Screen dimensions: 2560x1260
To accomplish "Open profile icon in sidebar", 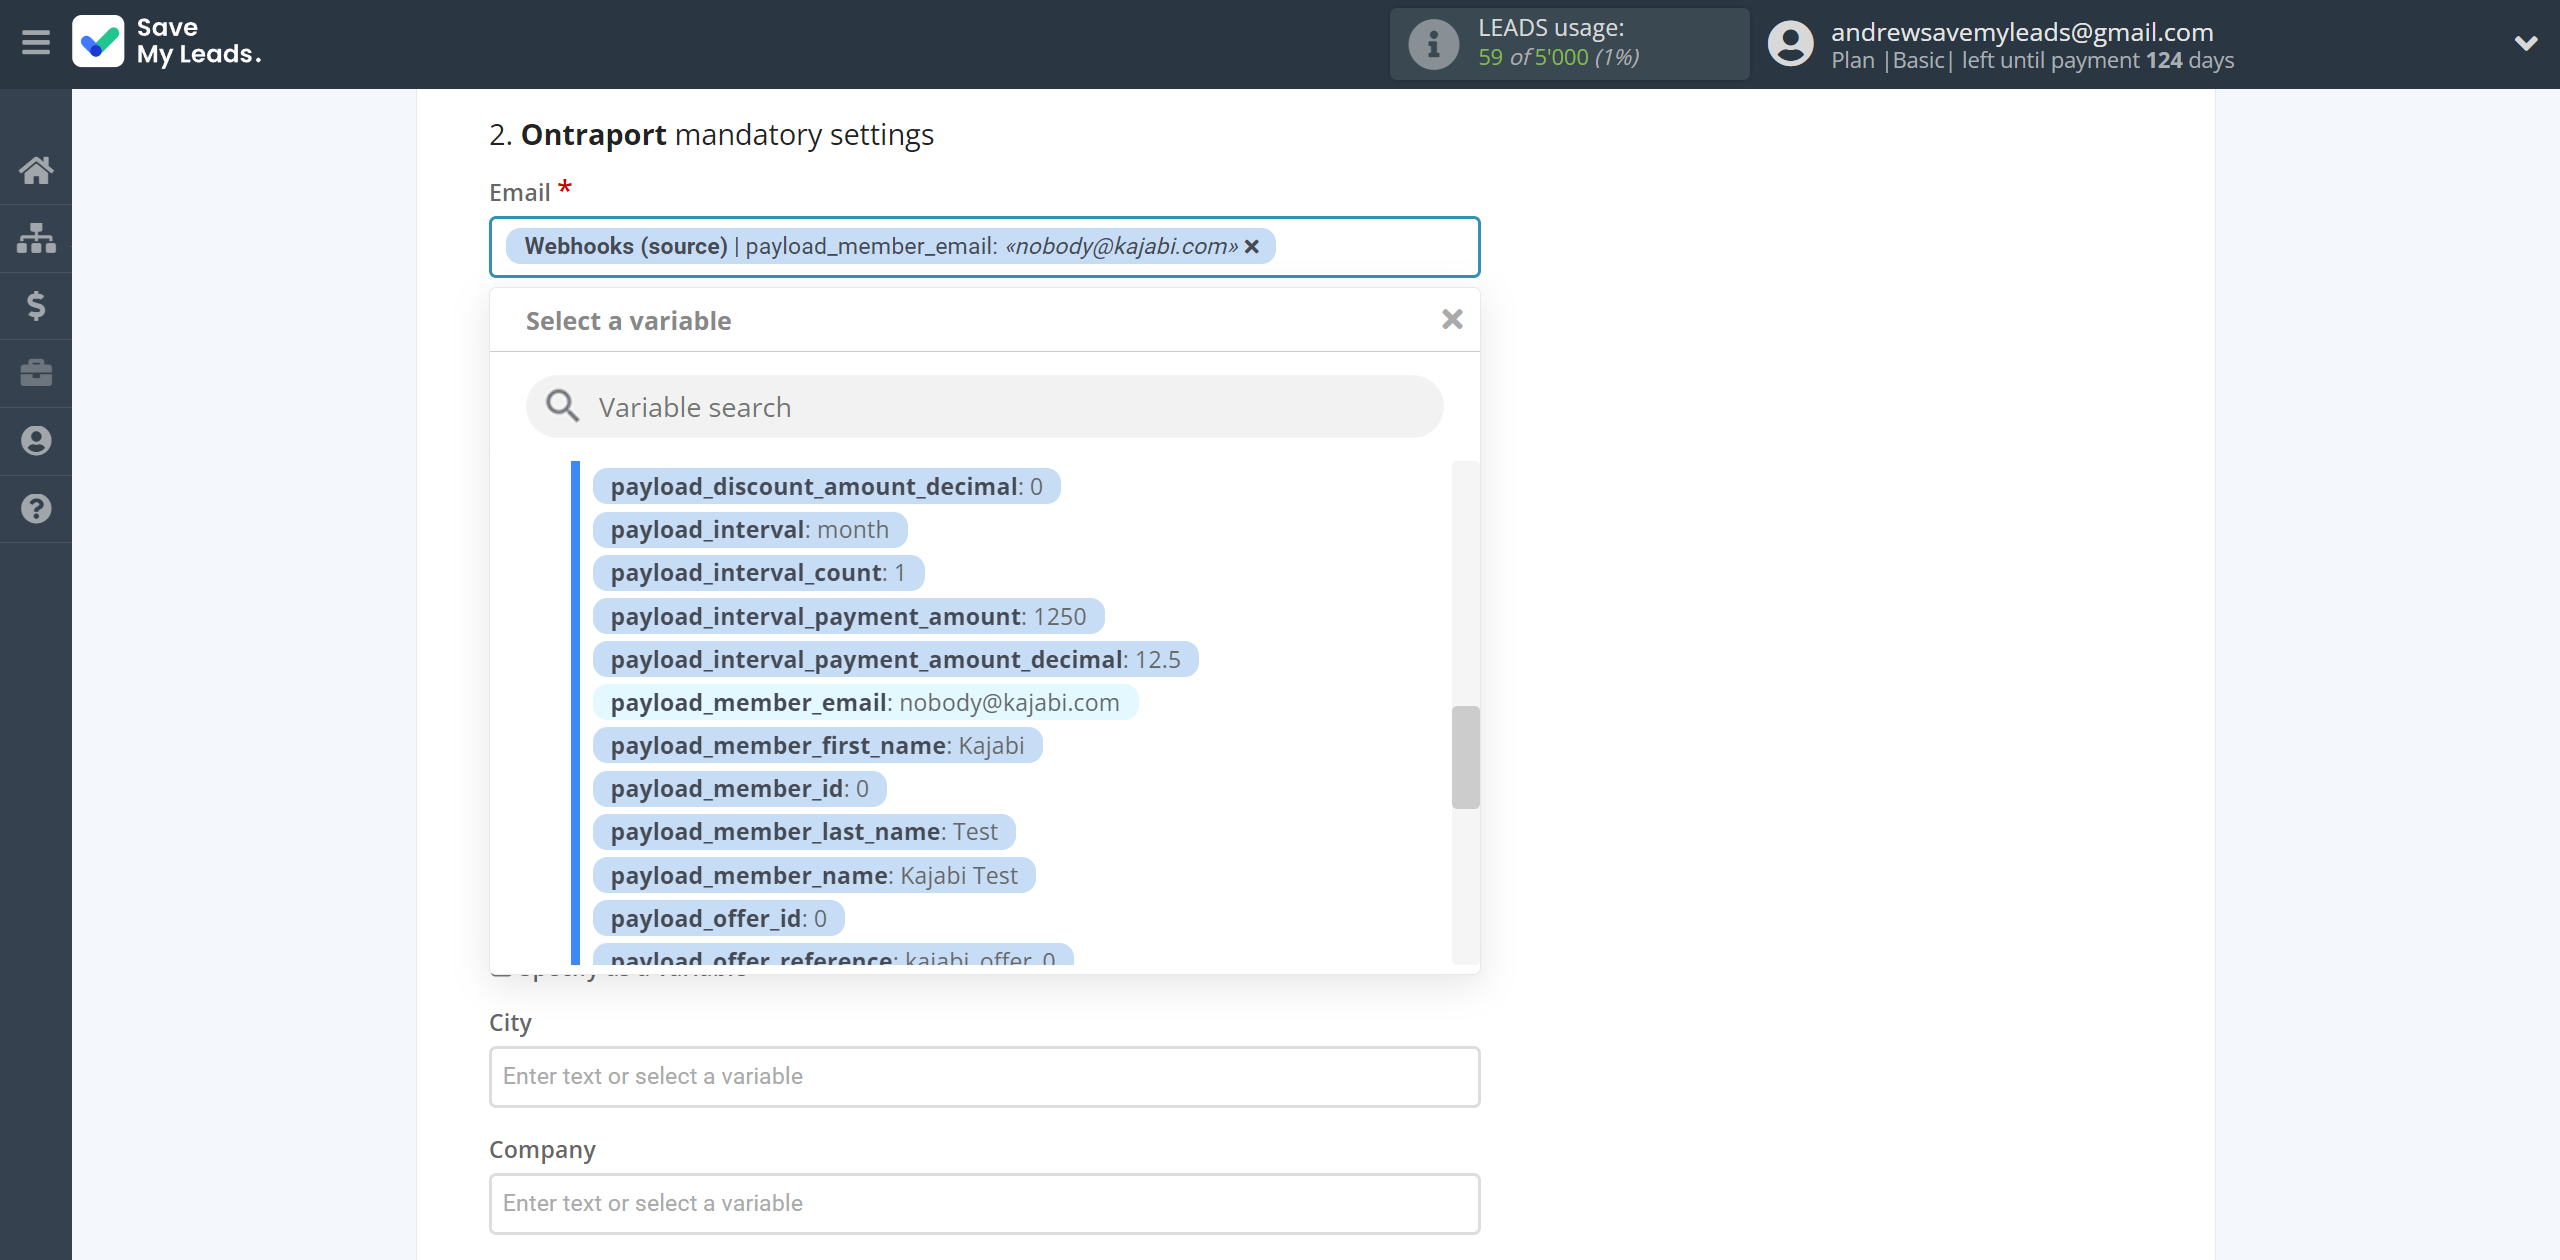I will point(36,441).
